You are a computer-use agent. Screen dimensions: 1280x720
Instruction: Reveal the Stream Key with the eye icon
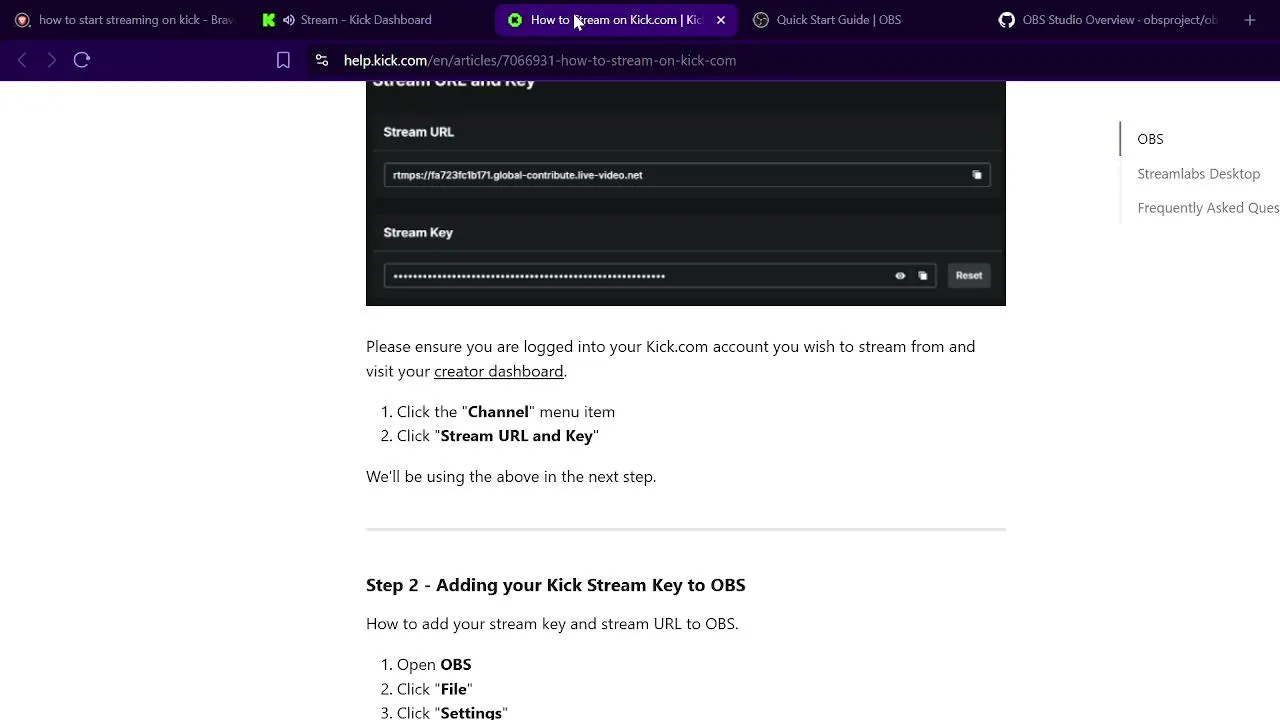coord(900,276)
